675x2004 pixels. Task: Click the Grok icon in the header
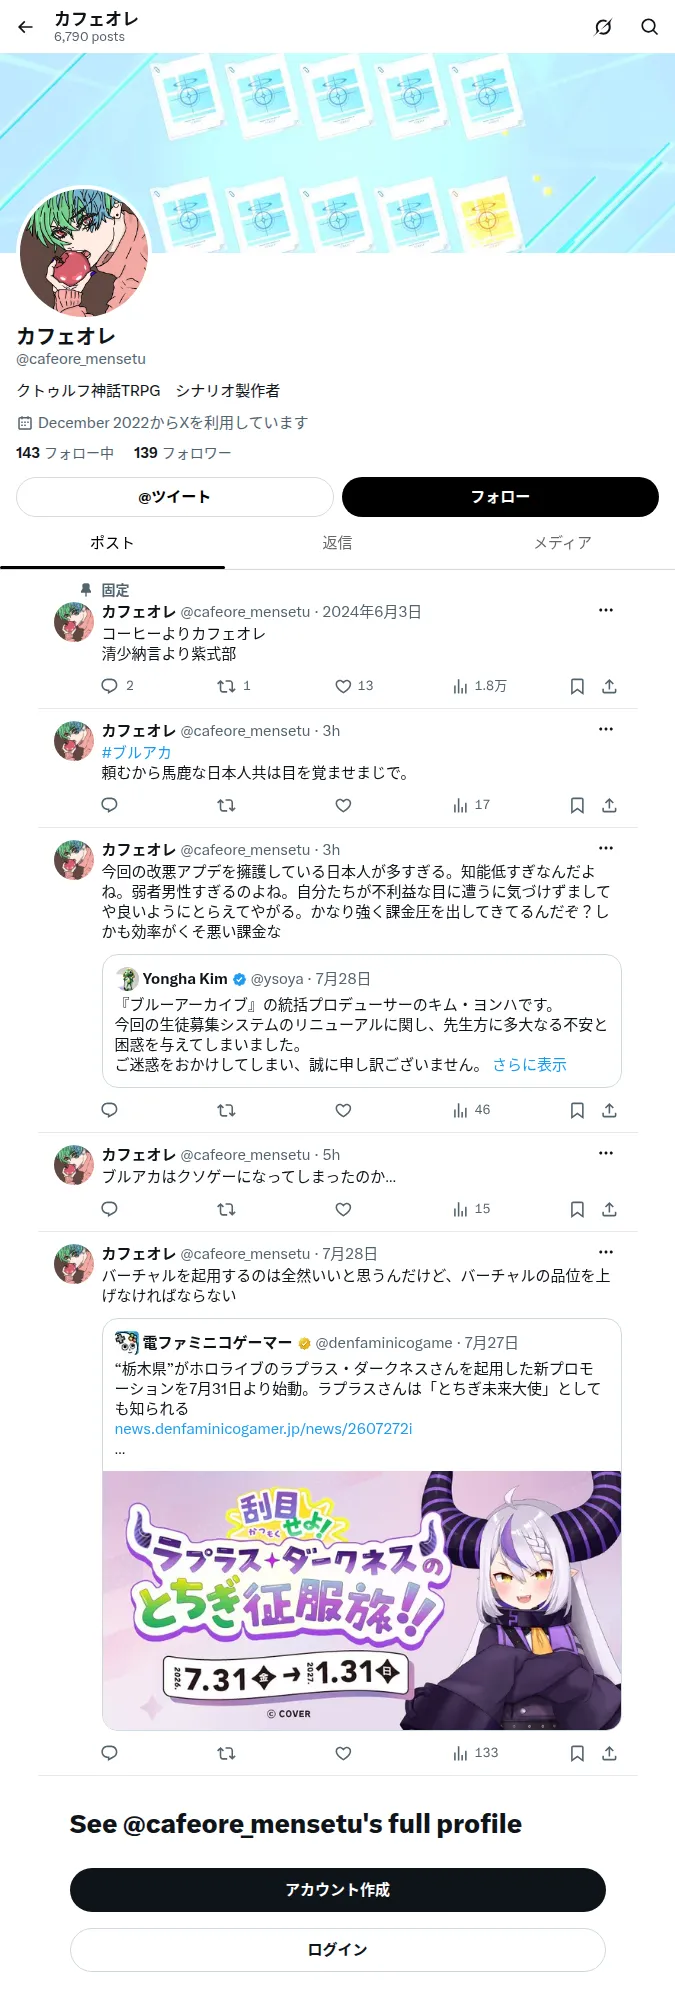[x=603, y=27]
